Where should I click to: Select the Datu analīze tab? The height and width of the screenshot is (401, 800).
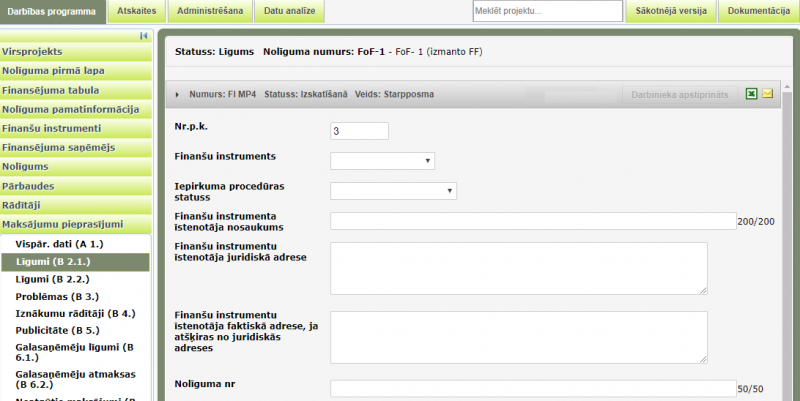[x=287, y=11]
